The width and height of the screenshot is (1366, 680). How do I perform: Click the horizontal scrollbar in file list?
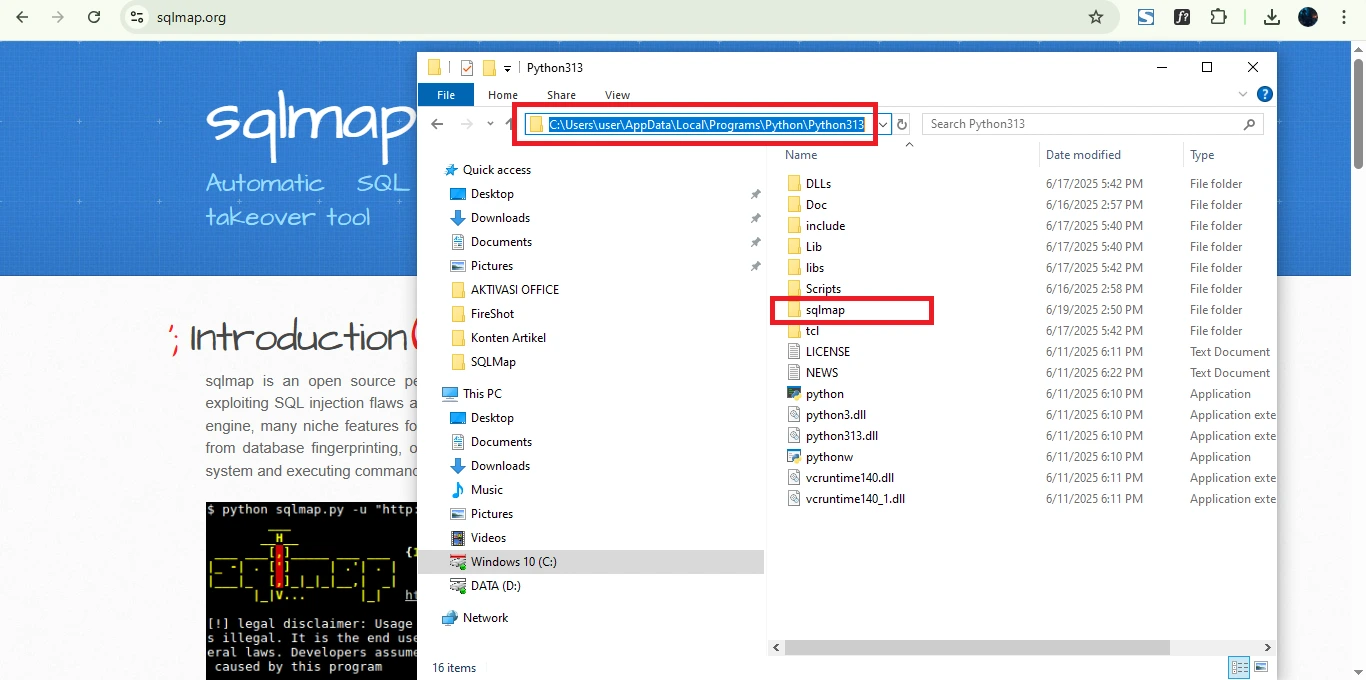(x=977, y=647)
